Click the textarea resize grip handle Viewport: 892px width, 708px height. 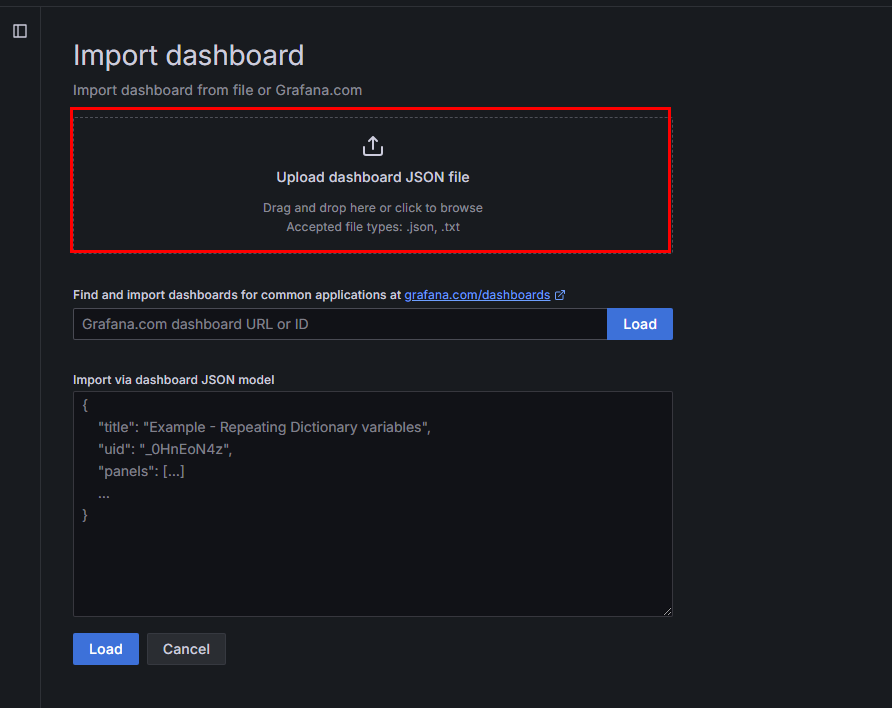pos(667,611)
